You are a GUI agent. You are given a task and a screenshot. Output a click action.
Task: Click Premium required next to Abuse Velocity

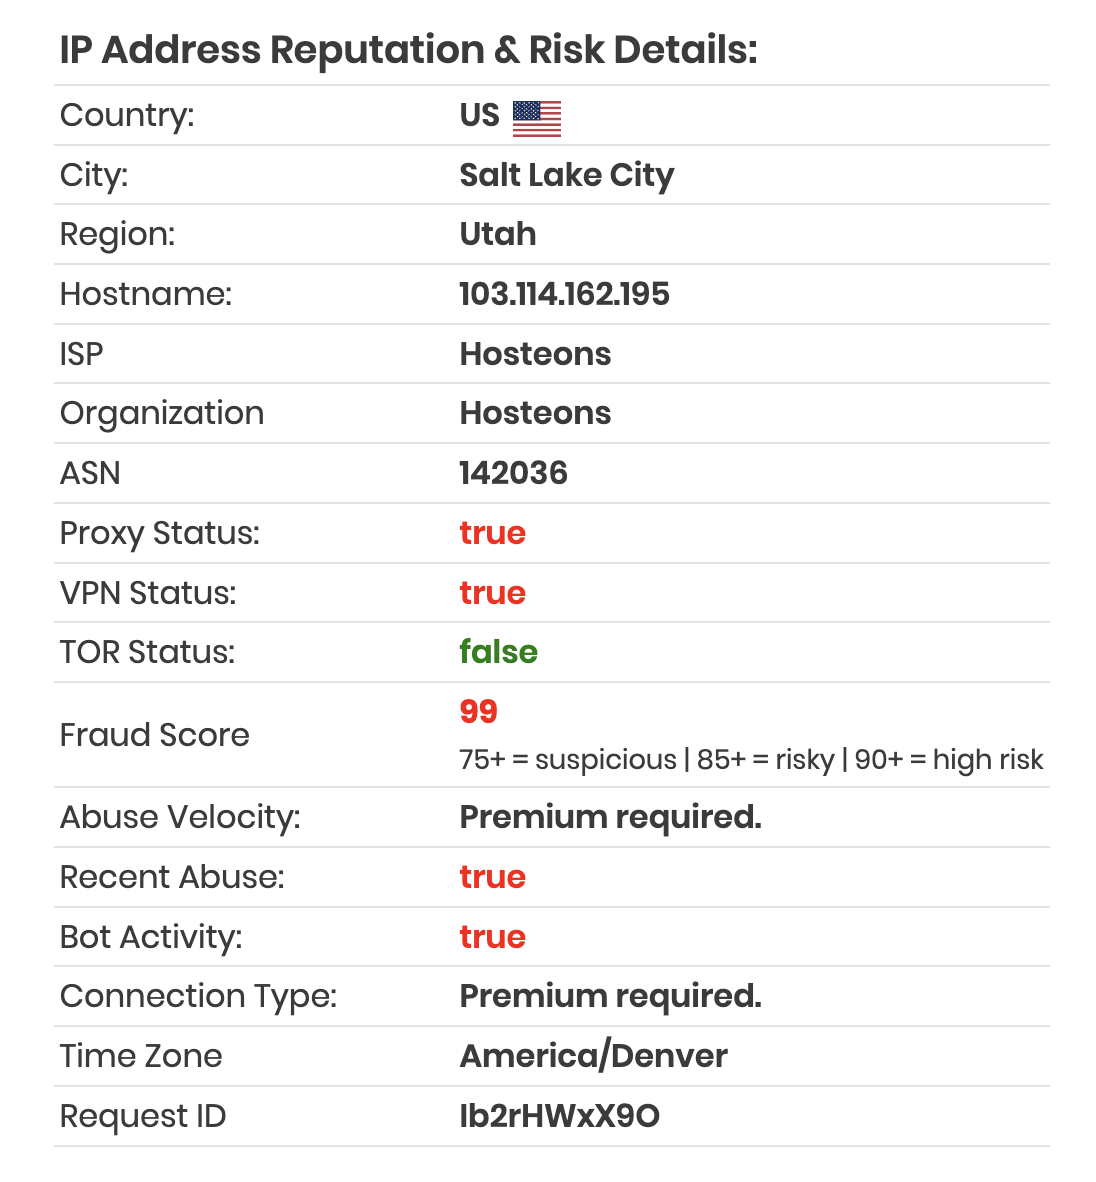(x=611, y=818)
